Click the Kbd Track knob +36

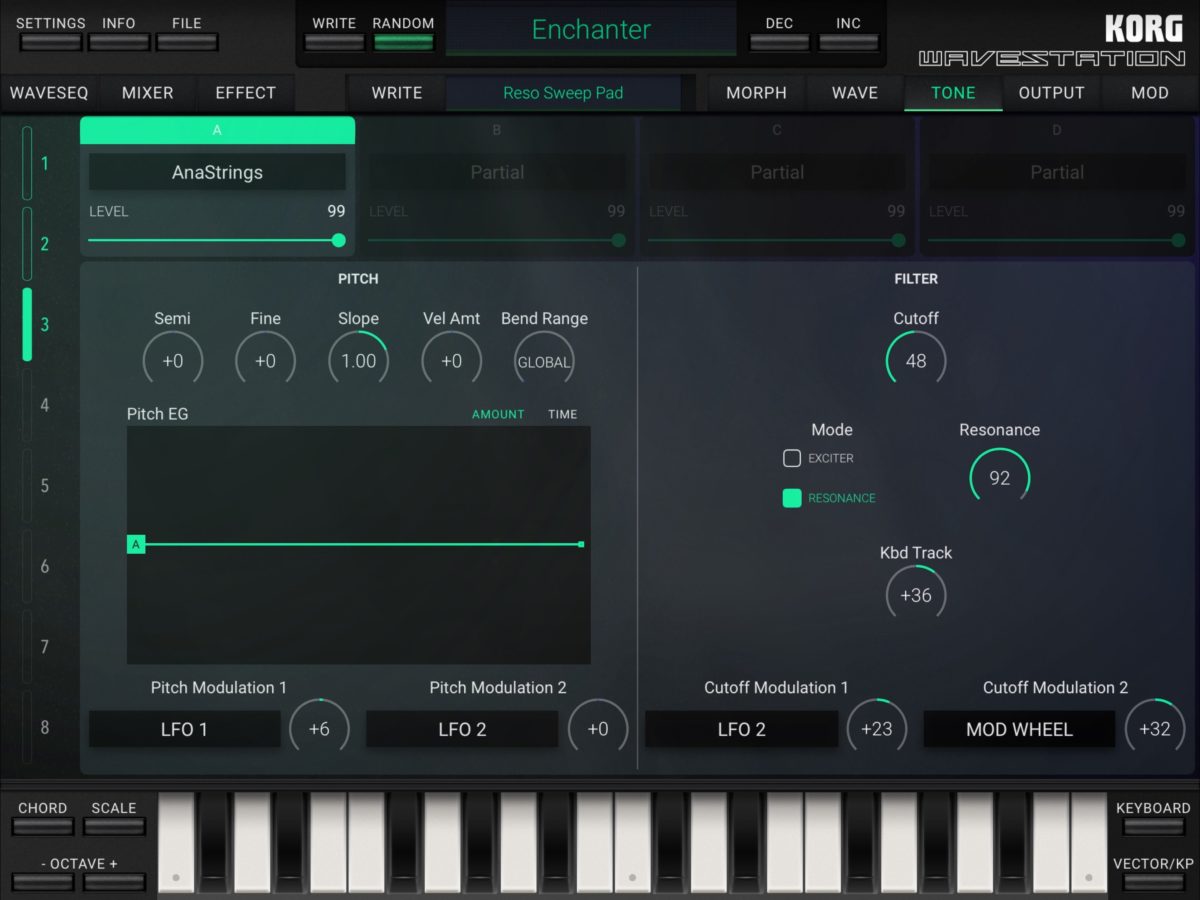click(916, 595)
